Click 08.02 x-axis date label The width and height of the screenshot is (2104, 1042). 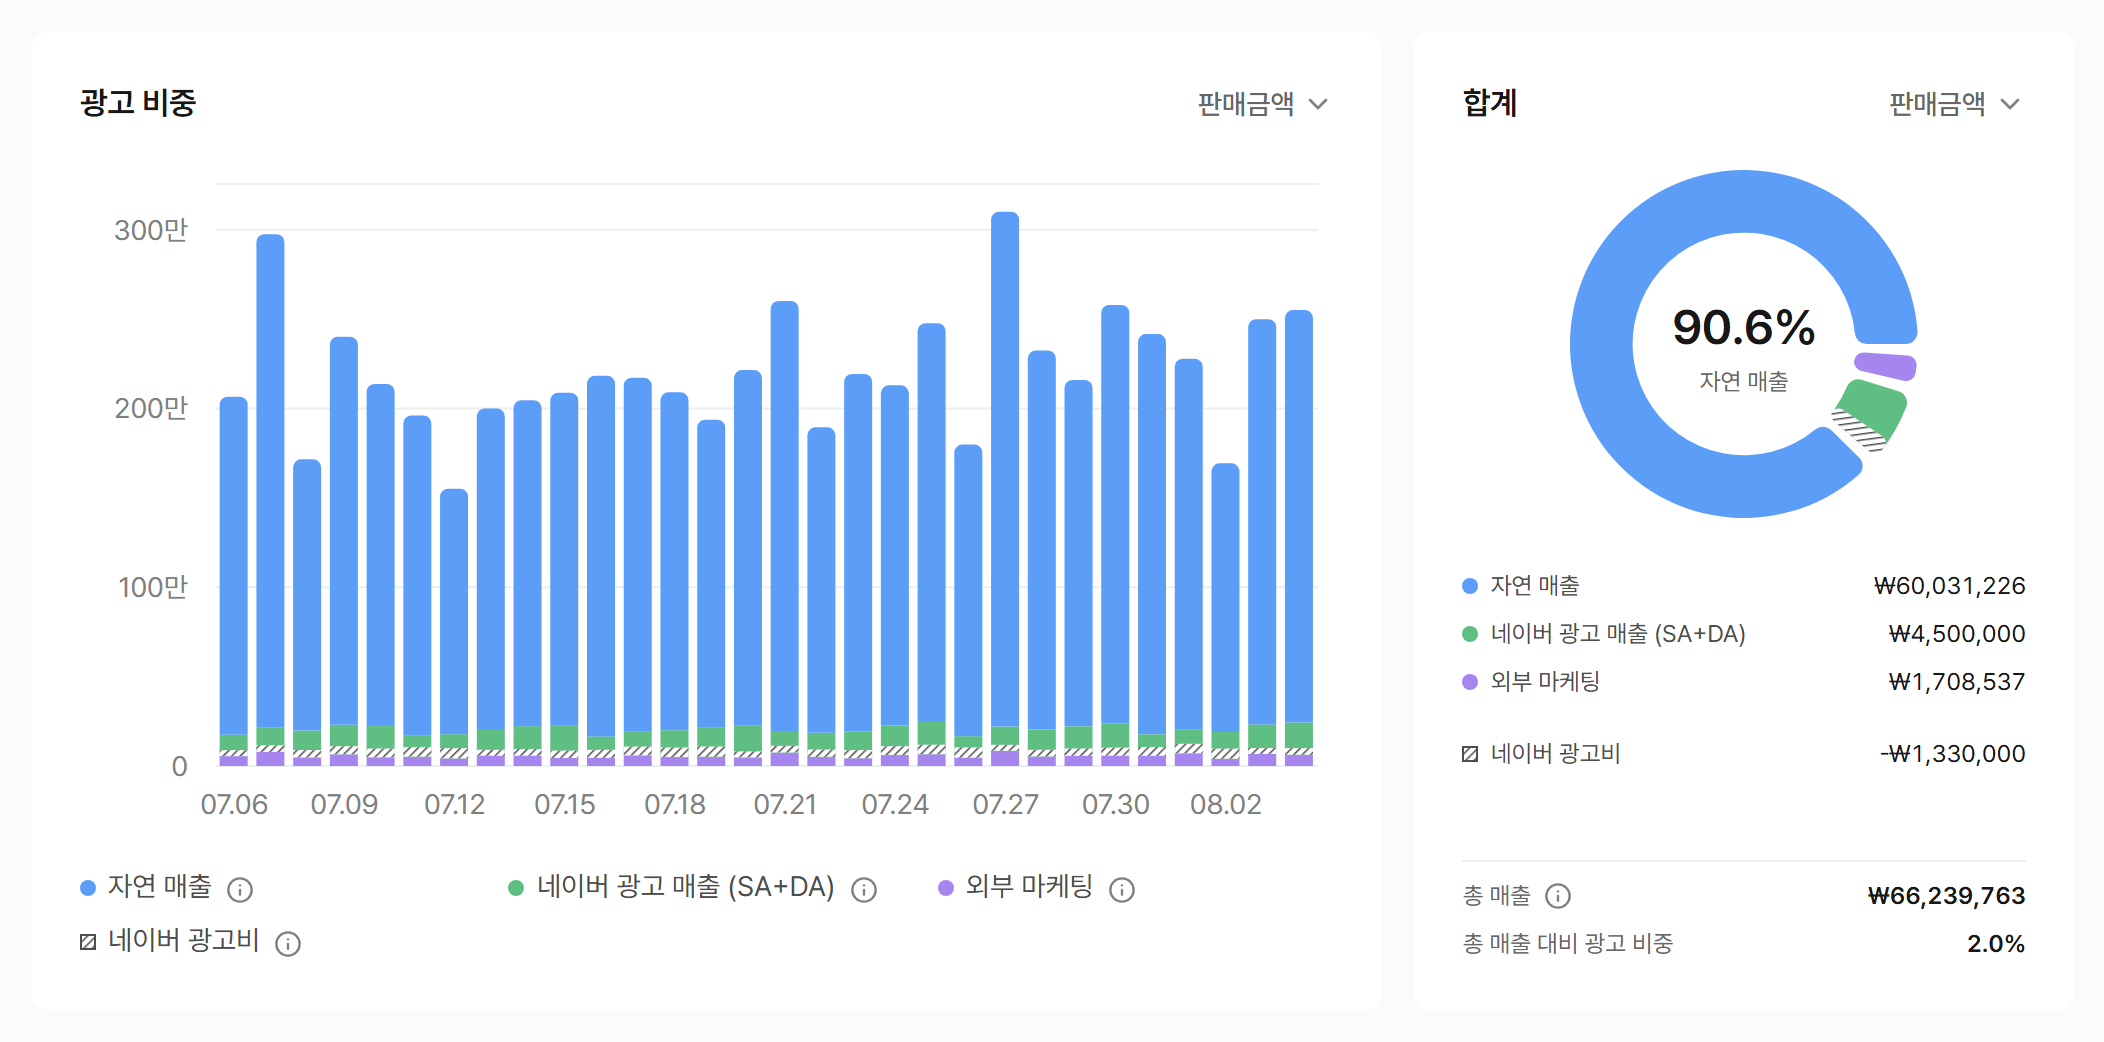coord(1226,805)
